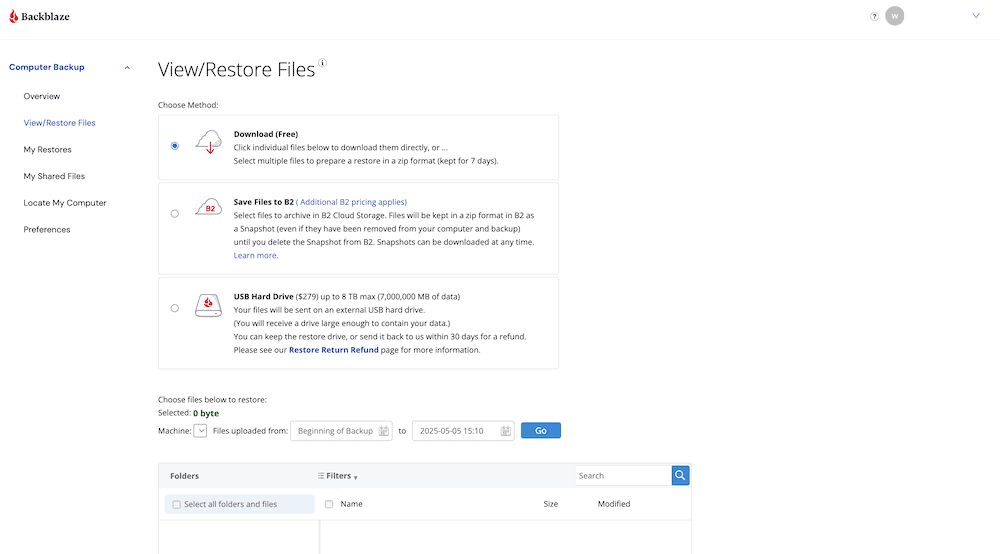Click the magnifier search button
Screen dimensions: 1000x554
coord(680,476)
